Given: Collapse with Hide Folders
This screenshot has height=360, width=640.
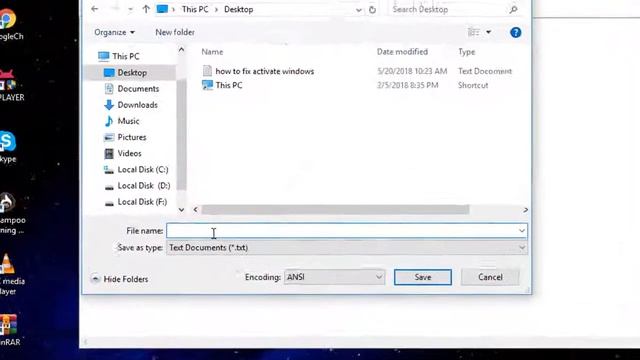Looking at the screenshot, I should (120, 279).
